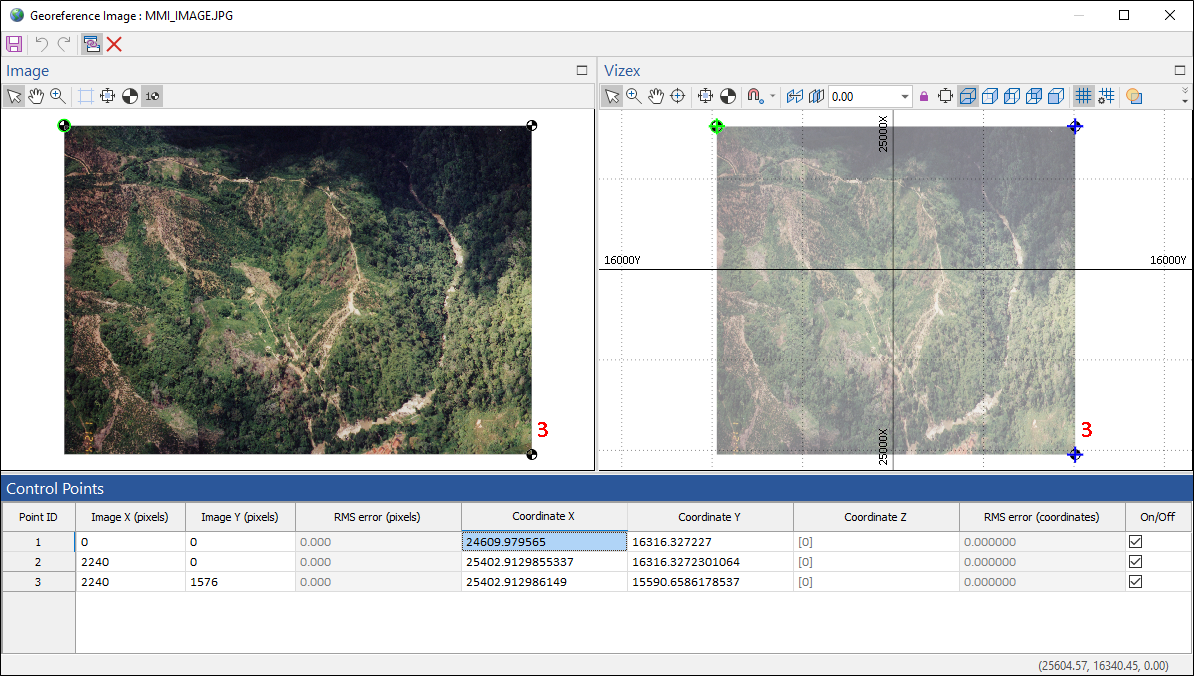The height and width of the screenshot is (676, 1194).
Task: Select the pan hand tool in Image pane
Action: [x=36, y=96]
